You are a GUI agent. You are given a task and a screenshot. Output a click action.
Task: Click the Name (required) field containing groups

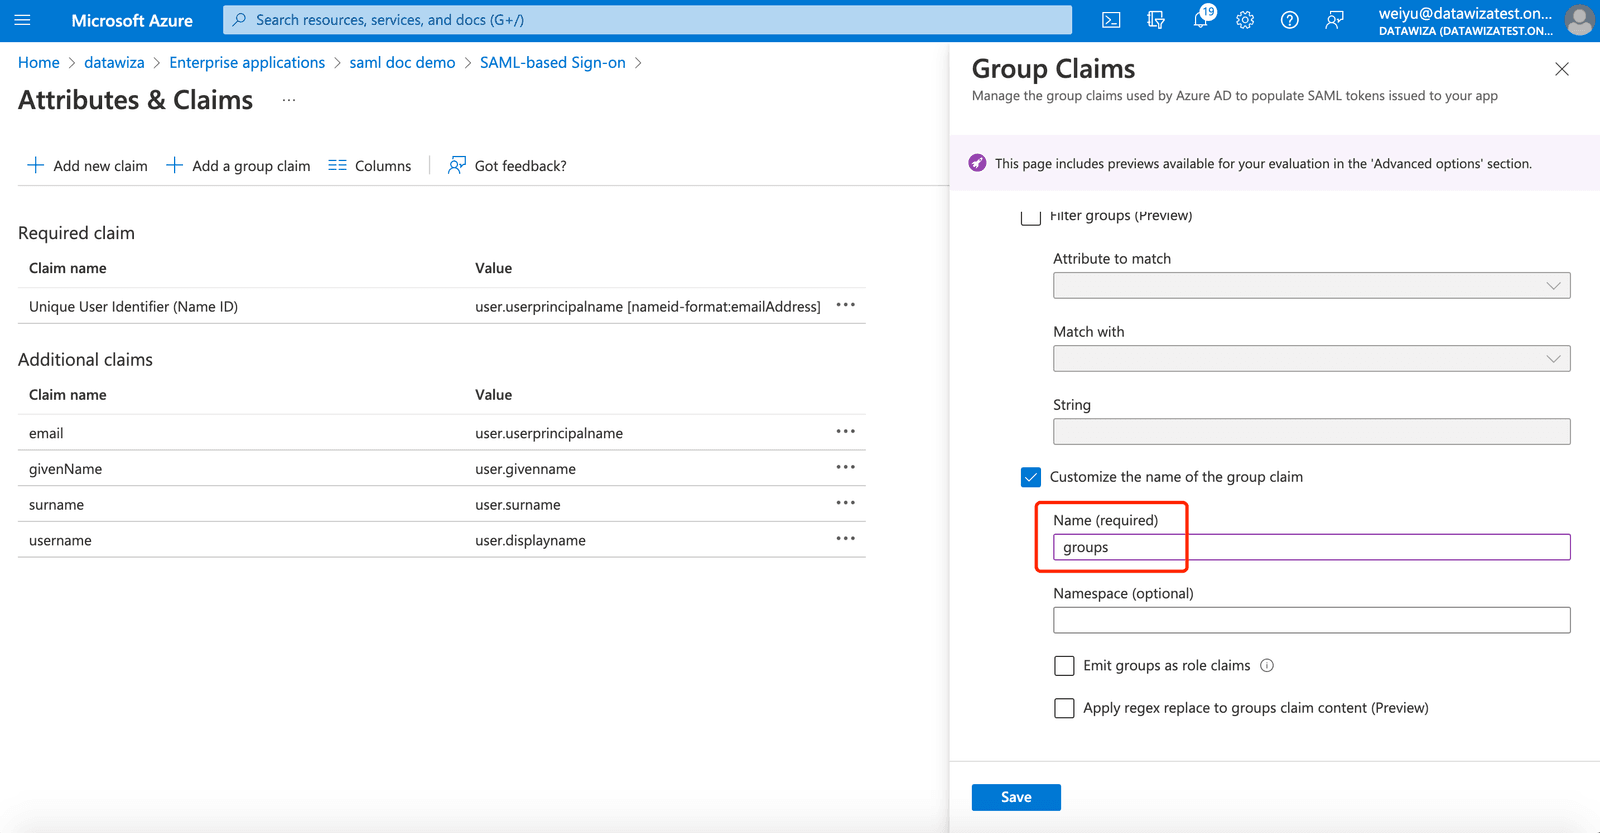(x=1311, y=547)
